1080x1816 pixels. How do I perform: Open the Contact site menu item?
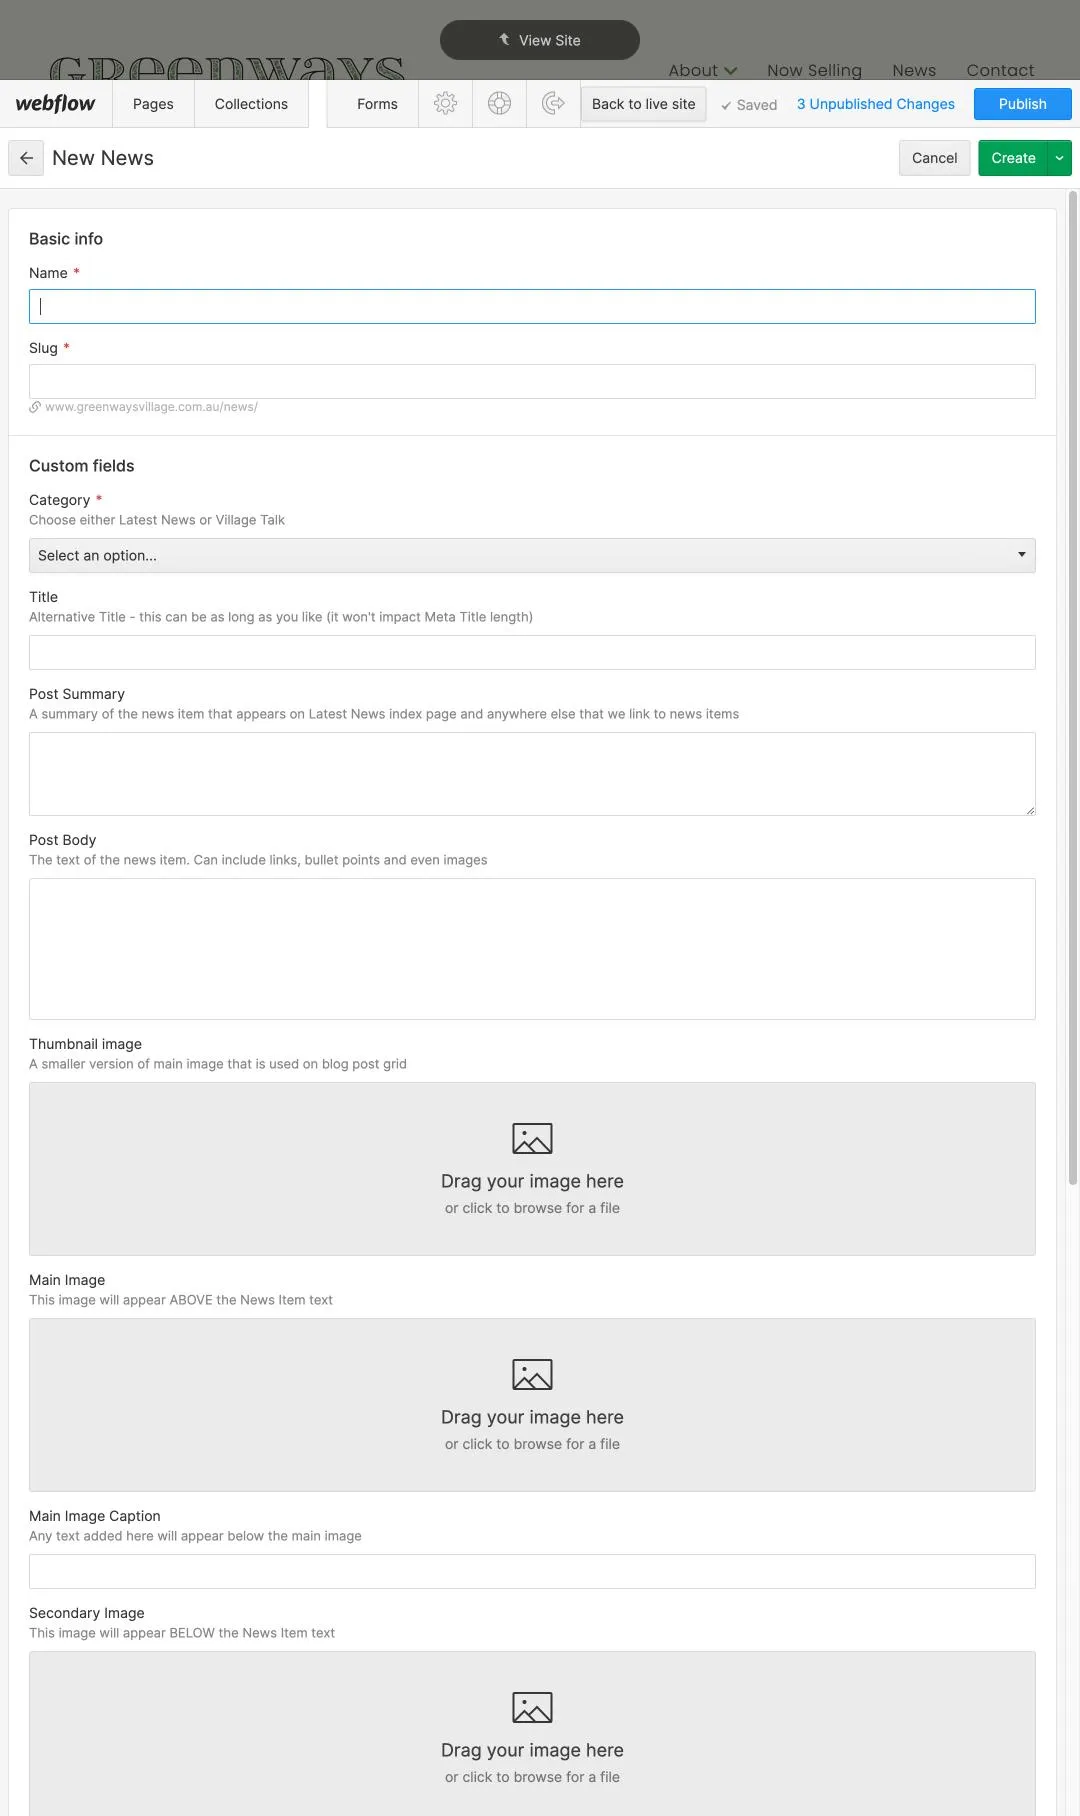[x=1000, y=70]
